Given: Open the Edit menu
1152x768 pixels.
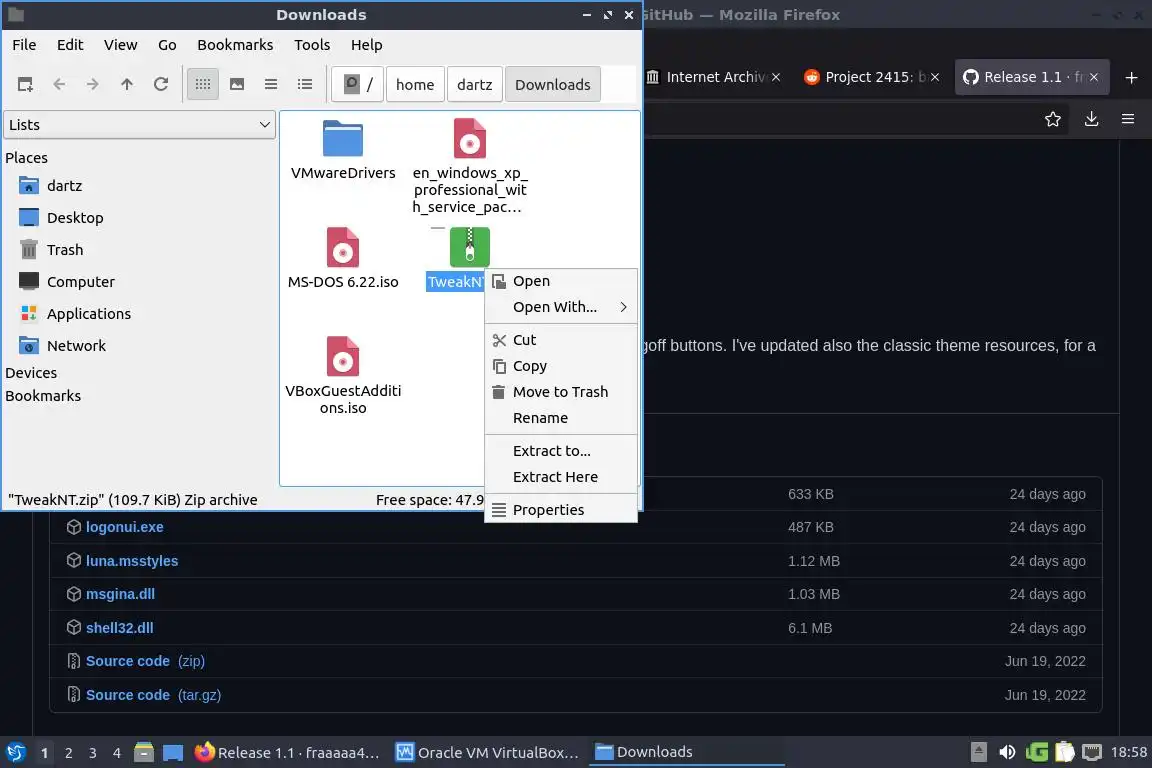Looking at the screenshot, I should pos(70,45).
